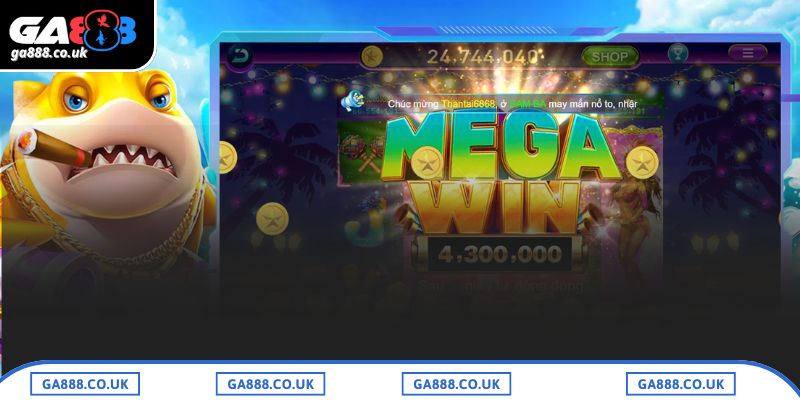This screenshot has width=800, height=400.
Task: Click the gold star coin right of MEGA
Action: point(642,162)
